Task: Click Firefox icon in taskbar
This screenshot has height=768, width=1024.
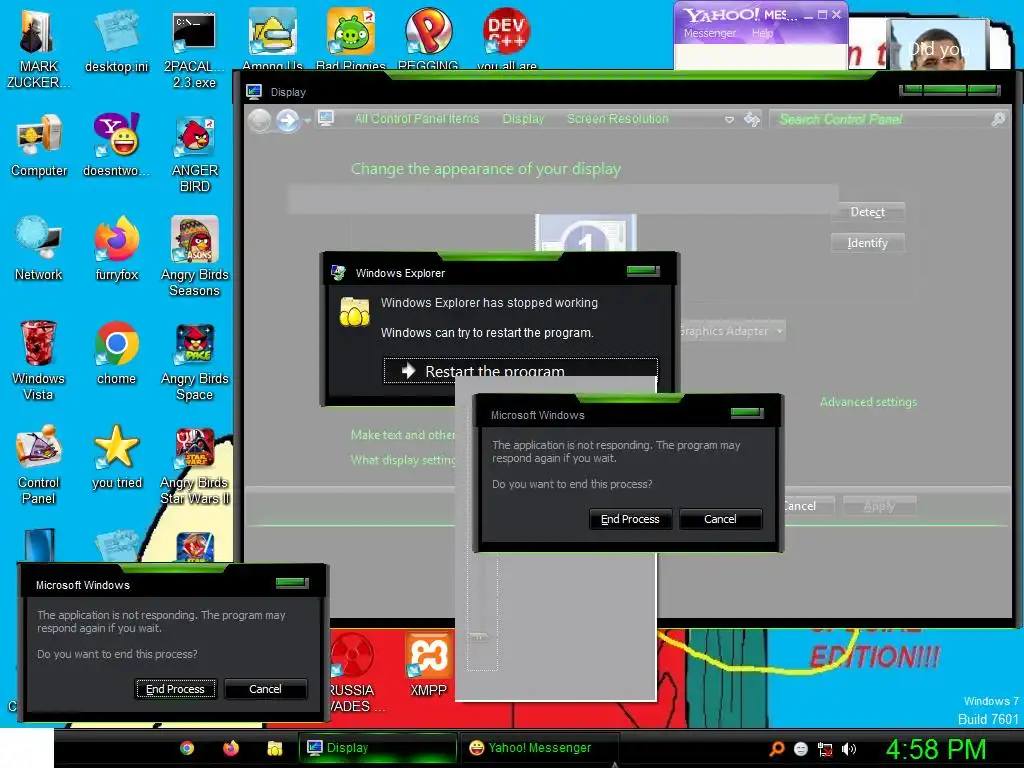Action: click(x=231, y=748)
